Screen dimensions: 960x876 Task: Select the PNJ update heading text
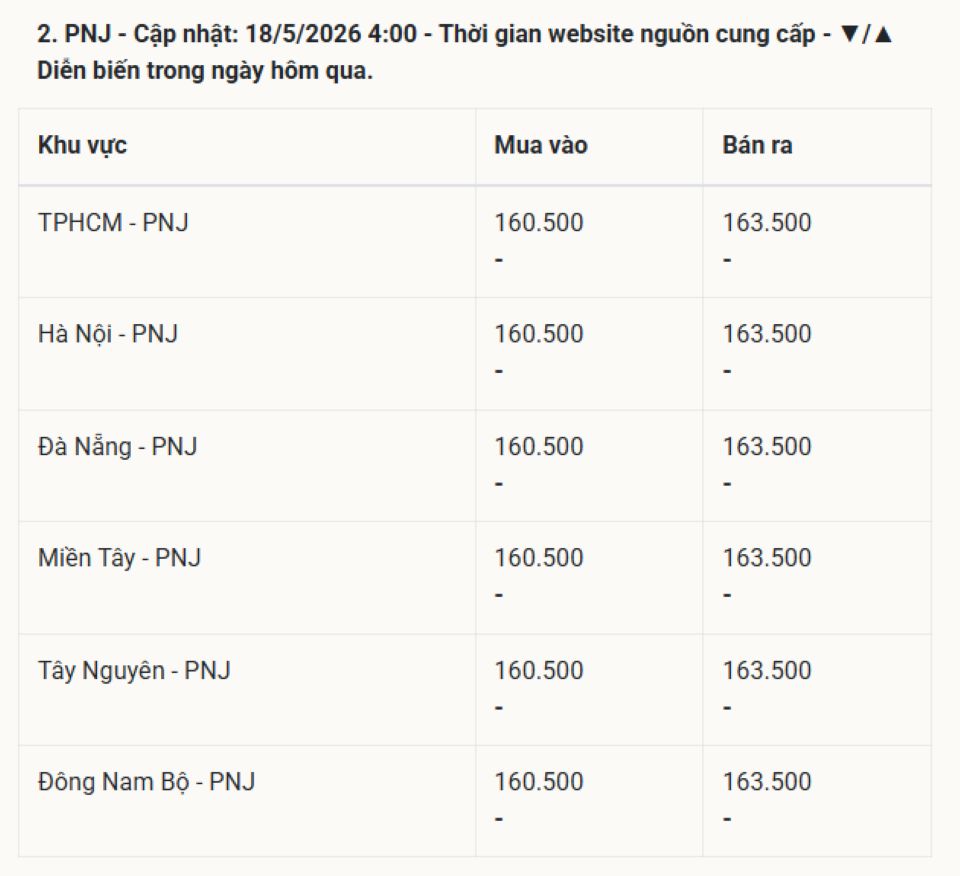point(465,52)
